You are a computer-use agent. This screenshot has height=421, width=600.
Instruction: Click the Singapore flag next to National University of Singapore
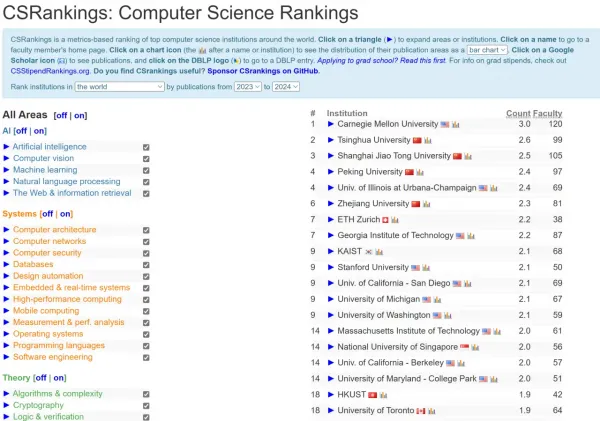(x=465, y=347)
